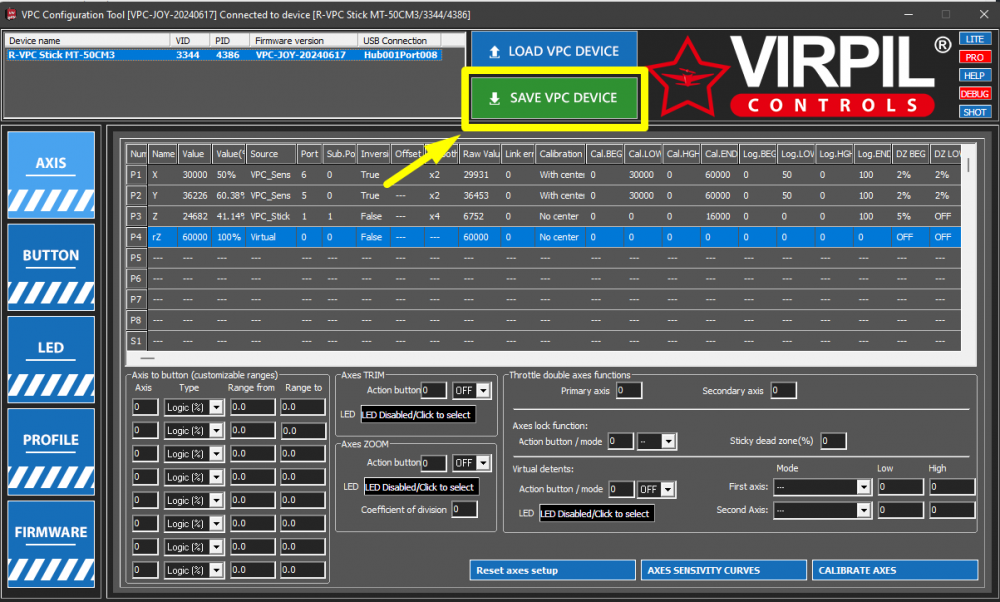Click Reset axes setup
The image size is (1000, 602).
(552, 570)
